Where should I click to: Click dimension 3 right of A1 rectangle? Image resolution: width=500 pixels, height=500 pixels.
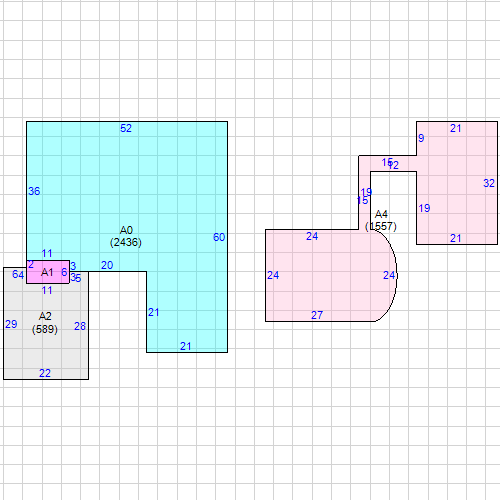pyautogui.click(x=73, y=266)
